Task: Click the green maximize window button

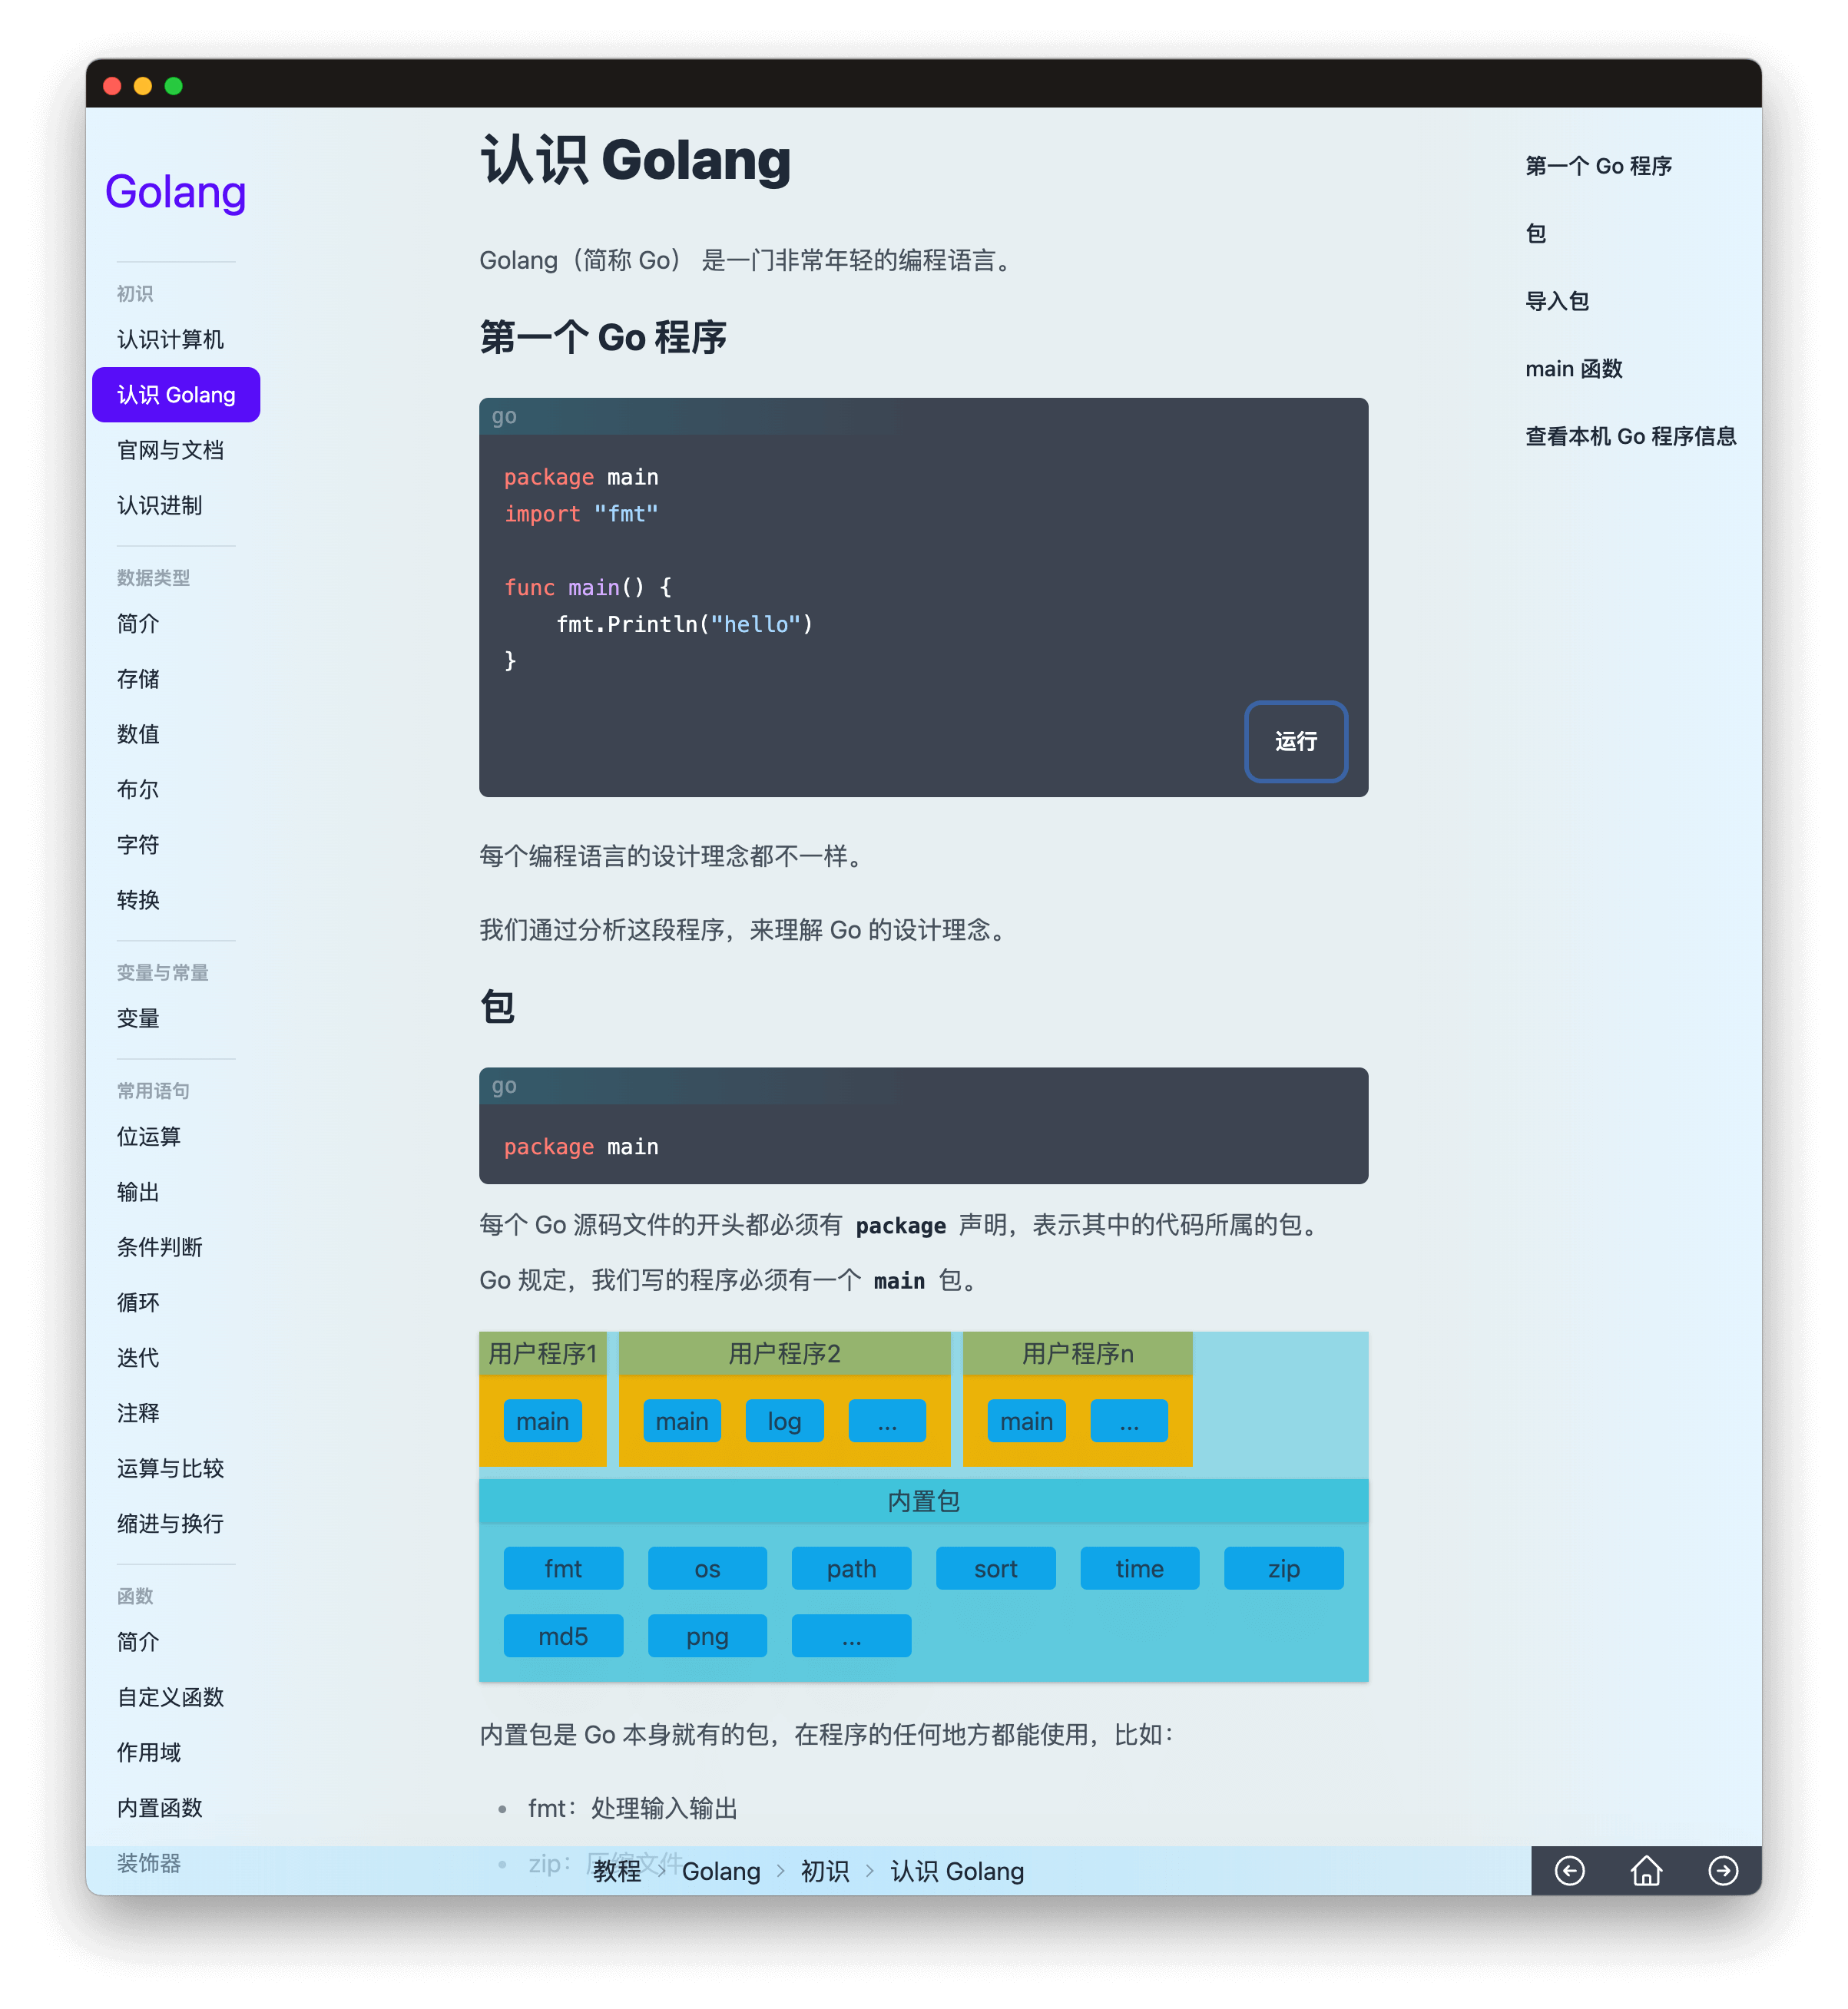Action: (174, 86)
